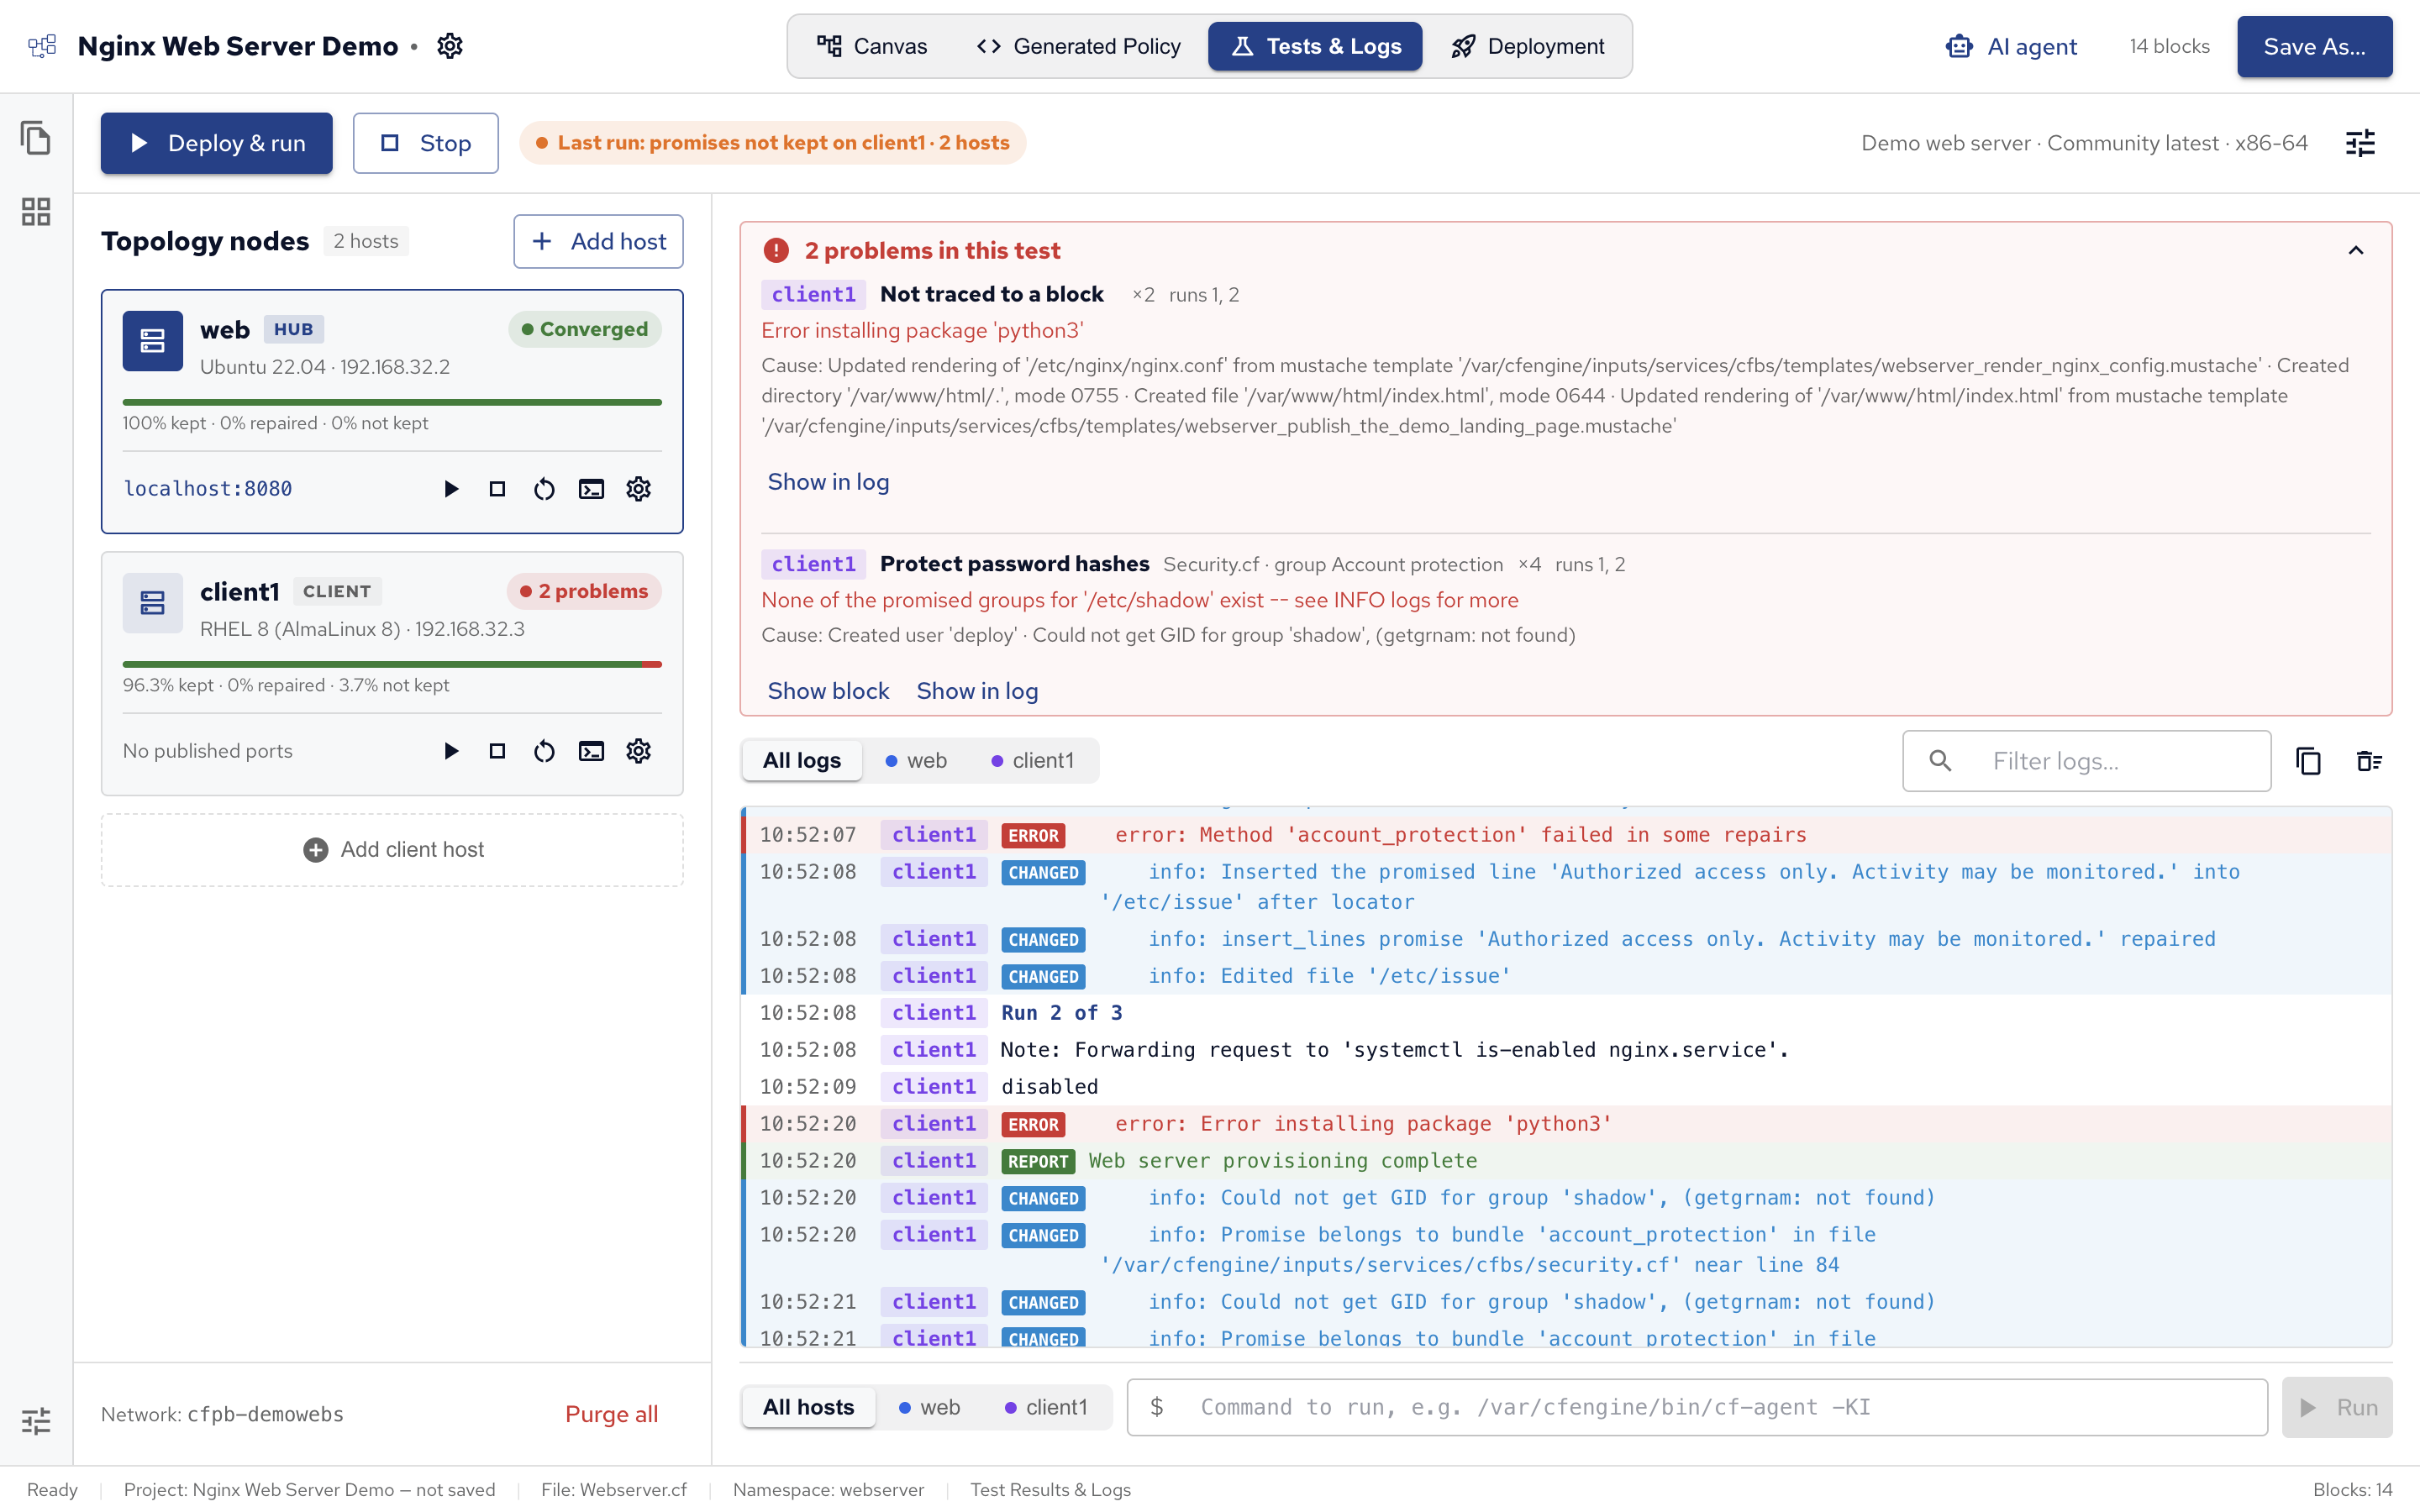This screenshot has width=2420, height=1512.
Task: Click Save As... button
Action: click(x=2314, y=46)
